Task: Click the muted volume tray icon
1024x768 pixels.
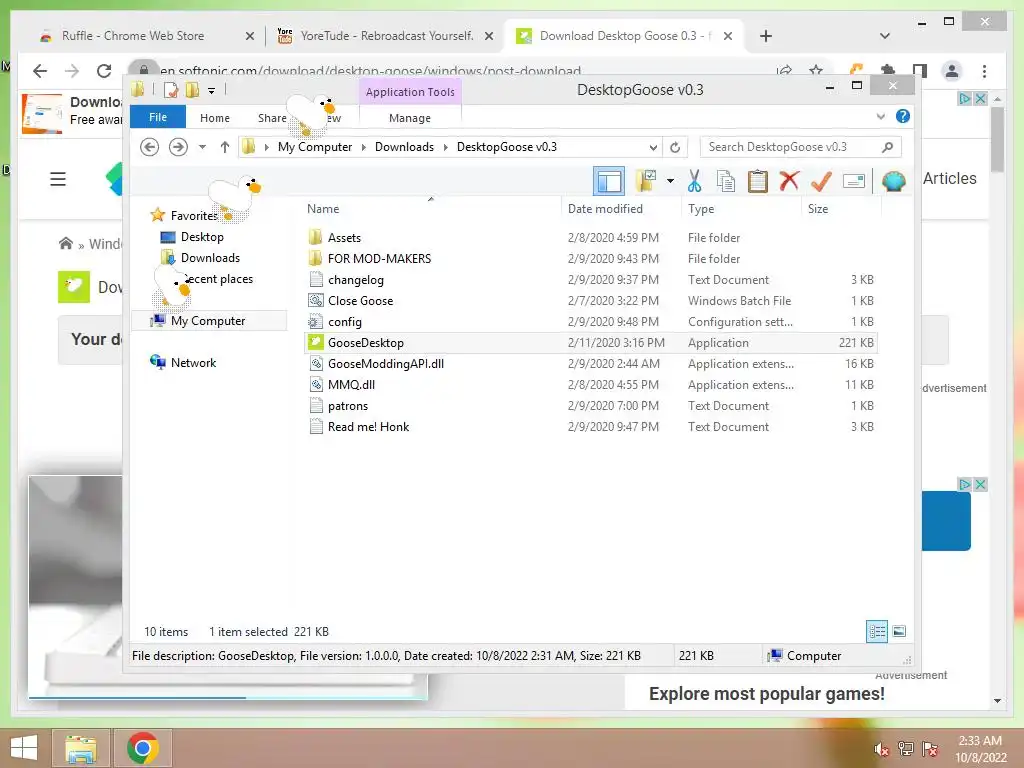Action: (x=881, y=749)
